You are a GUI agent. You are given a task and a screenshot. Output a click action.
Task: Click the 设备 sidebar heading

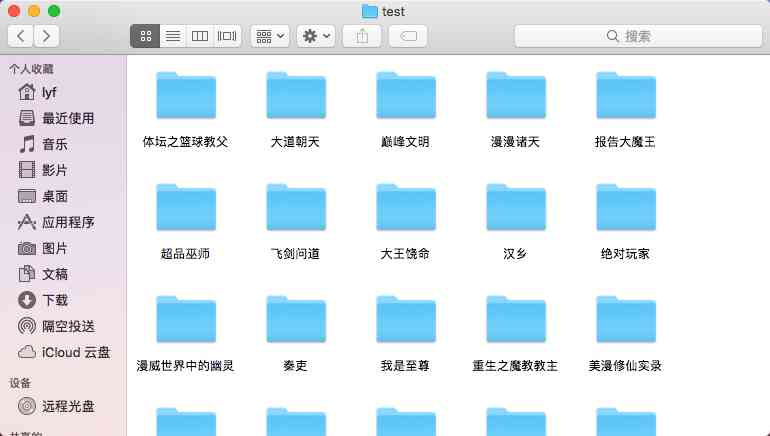point(20,383)
